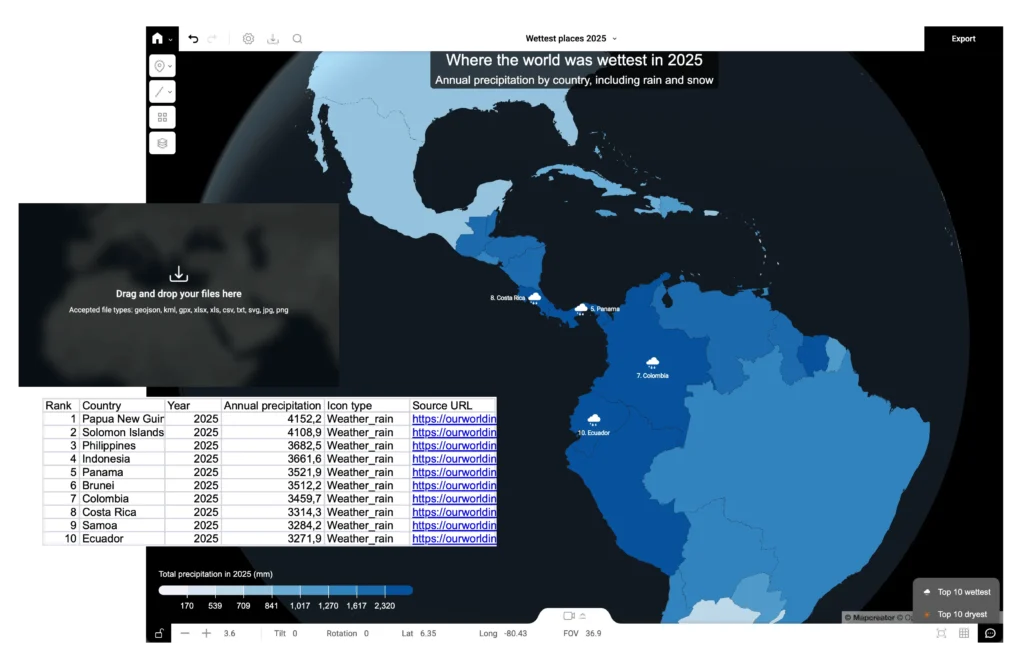Open map settings gear icon
The height and width of the screenshot is (668, 1024).
coord(248,39)
